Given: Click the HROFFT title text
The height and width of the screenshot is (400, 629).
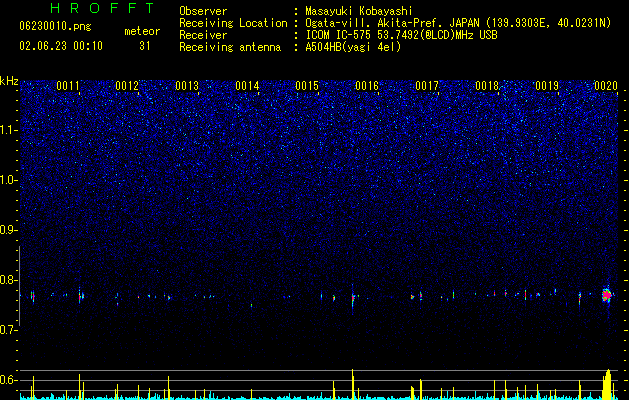Looking at the screenshot, I should point(103,8).
